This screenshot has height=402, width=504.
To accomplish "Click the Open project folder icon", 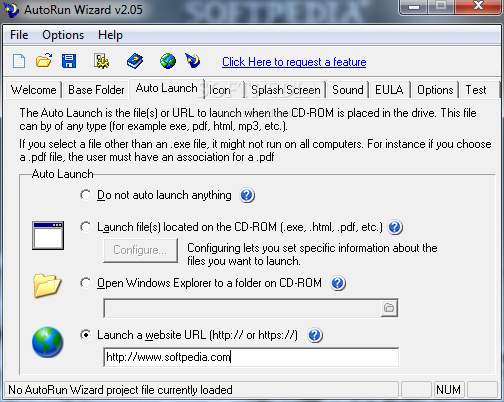I will click(x=44, y=61).
